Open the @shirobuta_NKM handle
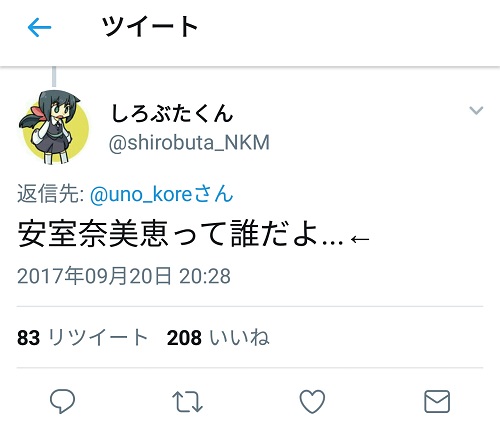The width and height of the screenshot is (500, 422). [189, 143]
